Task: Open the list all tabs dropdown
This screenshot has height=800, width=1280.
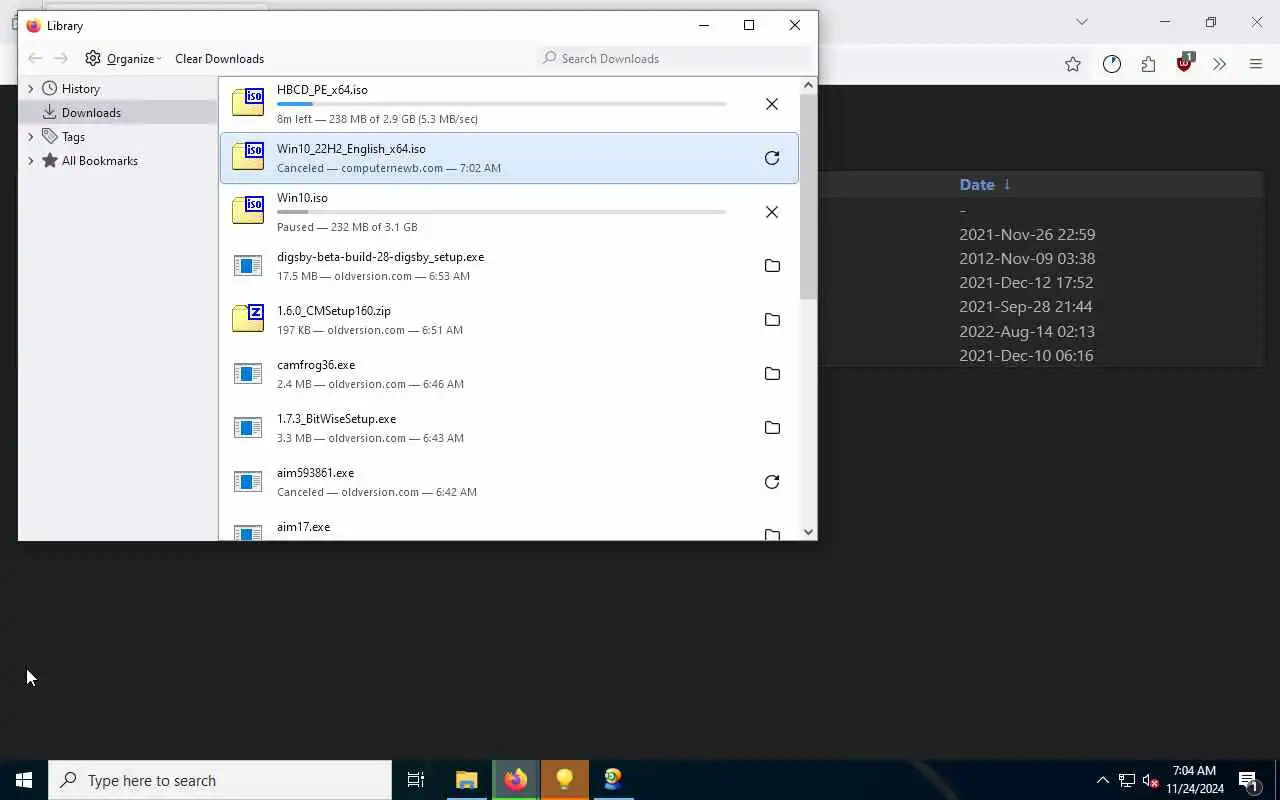Action: (x=1081, y=22)
